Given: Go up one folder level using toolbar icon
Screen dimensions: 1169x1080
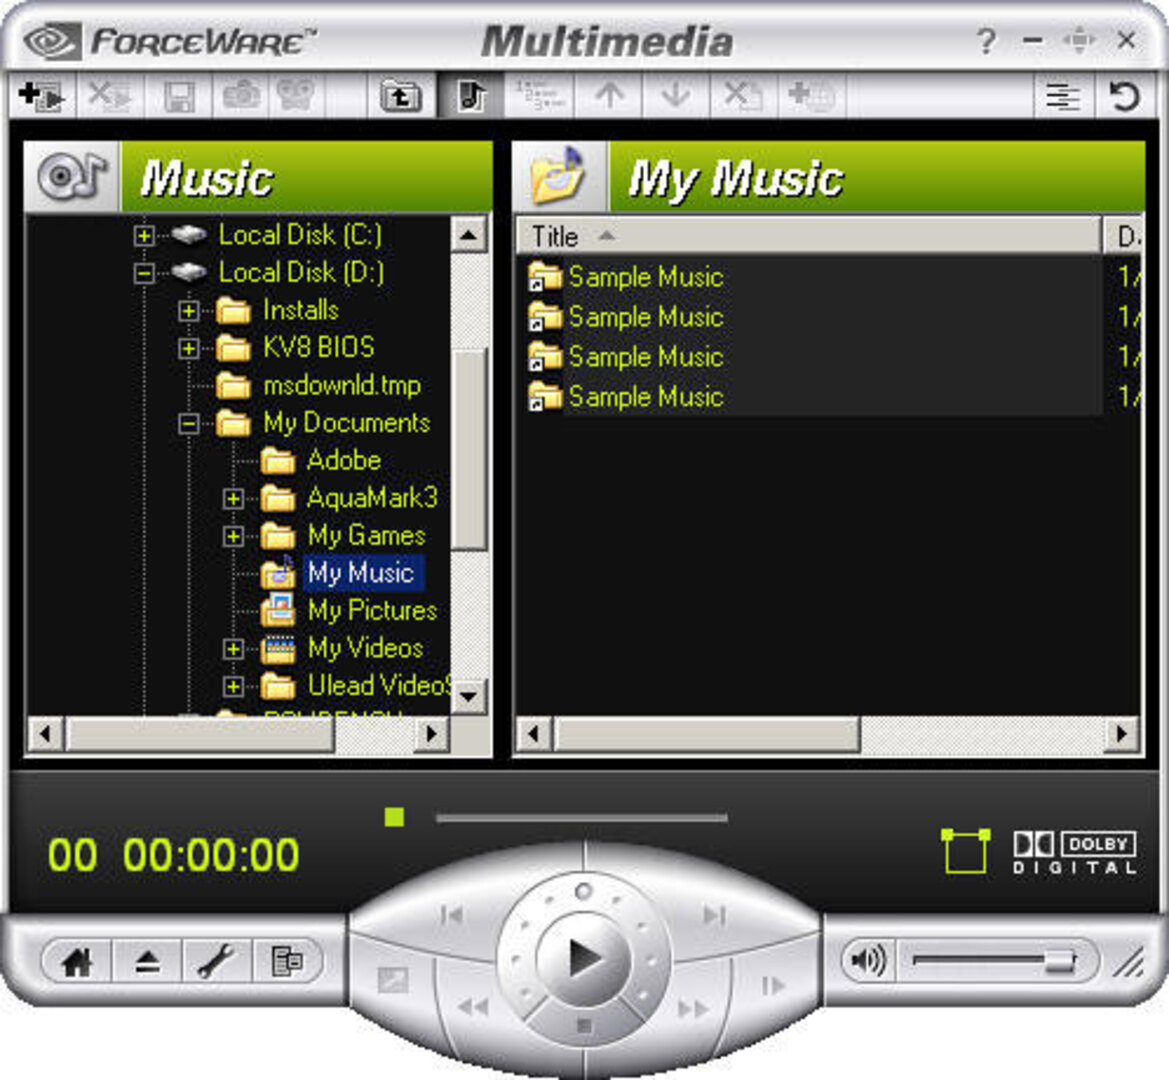Looking at the screenshot, I should click(401, 96).
